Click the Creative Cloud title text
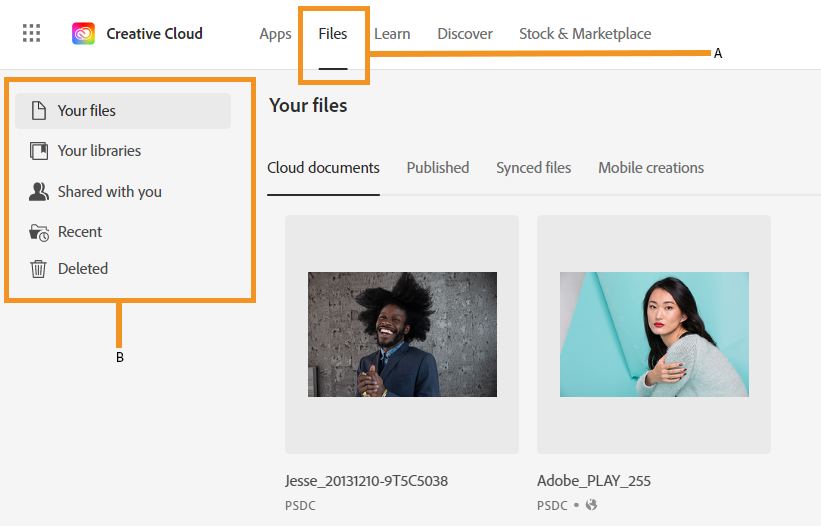 (154, 34)
